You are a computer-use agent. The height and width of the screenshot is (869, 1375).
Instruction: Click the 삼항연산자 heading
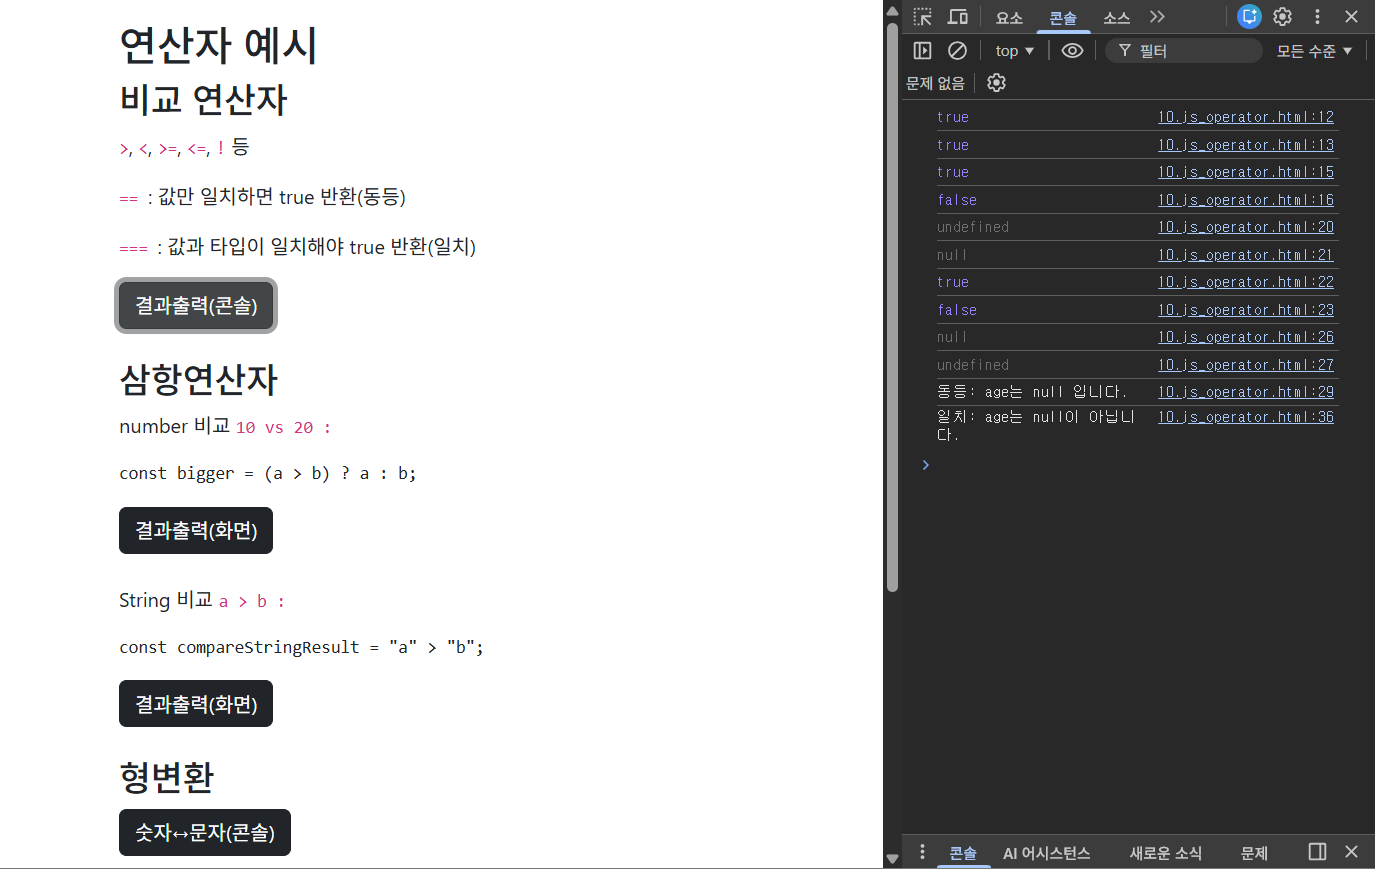pyautogui.click(x=198, y=380)
